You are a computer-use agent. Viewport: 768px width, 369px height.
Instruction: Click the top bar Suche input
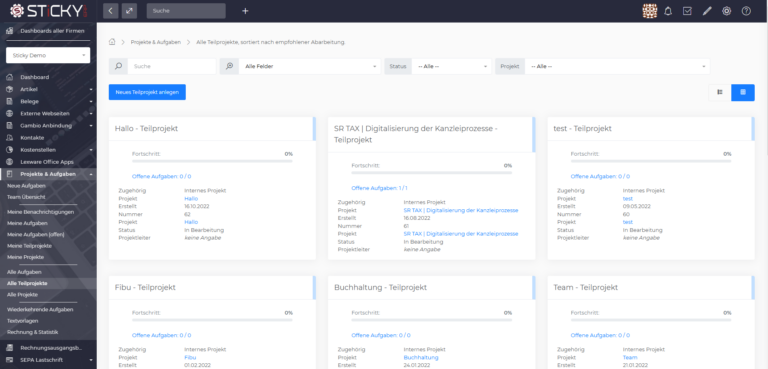186,11
